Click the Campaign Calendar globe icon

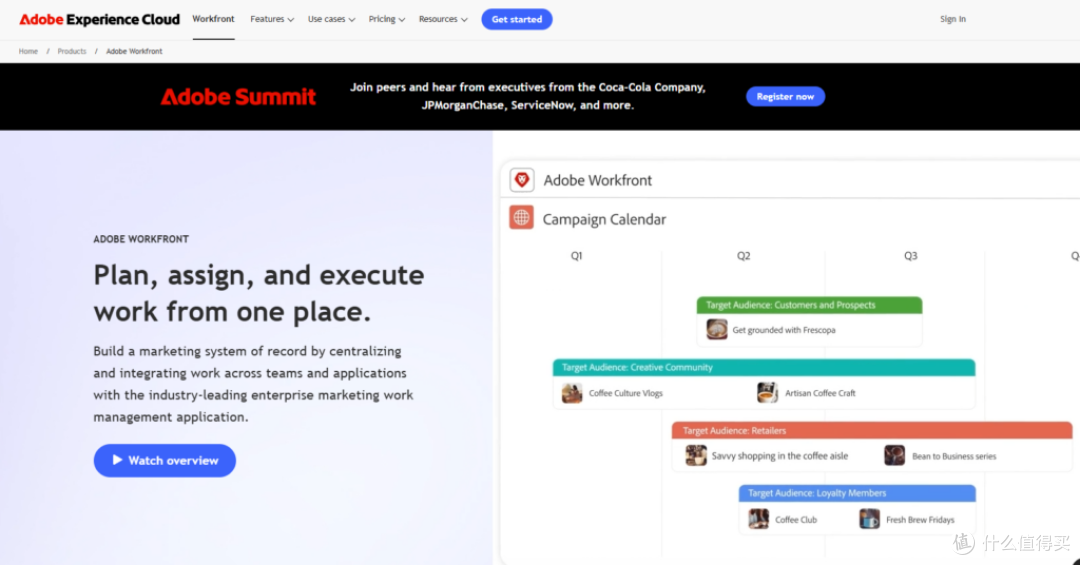pos(521,218)
